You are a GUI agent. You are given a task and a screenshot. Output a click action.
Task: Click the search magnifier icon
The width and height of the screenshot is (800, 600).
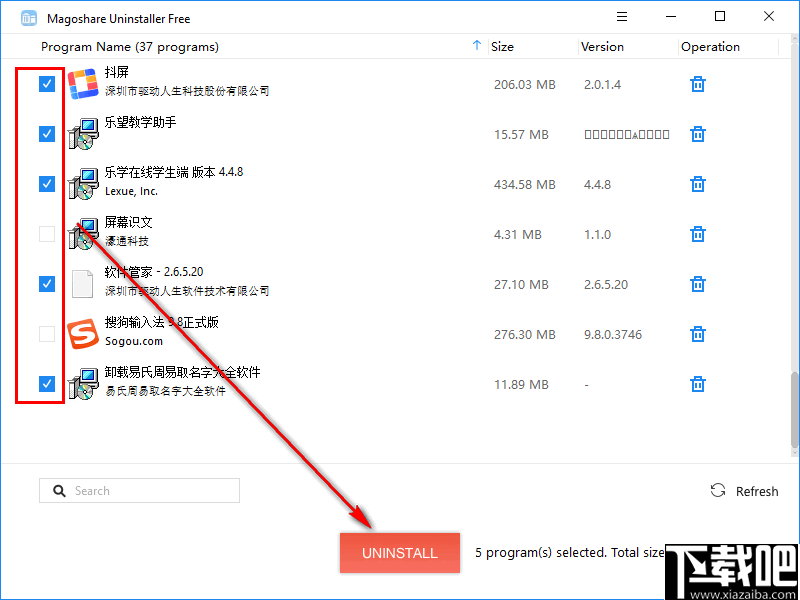[x=60, y=490]
